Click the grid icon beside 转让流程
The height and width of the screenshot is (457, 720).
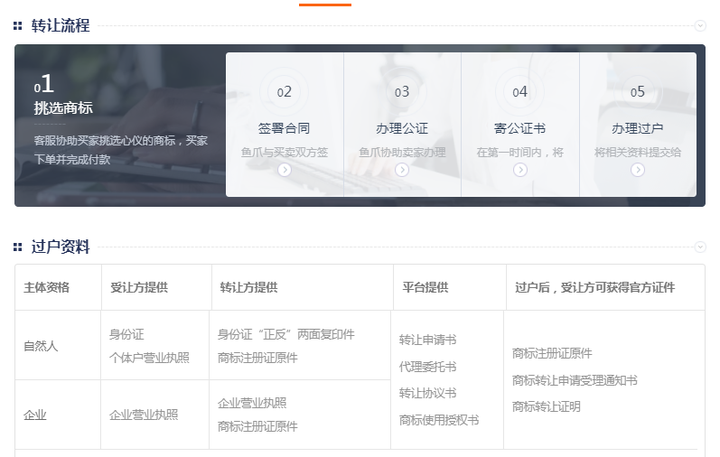pos(17,26)
